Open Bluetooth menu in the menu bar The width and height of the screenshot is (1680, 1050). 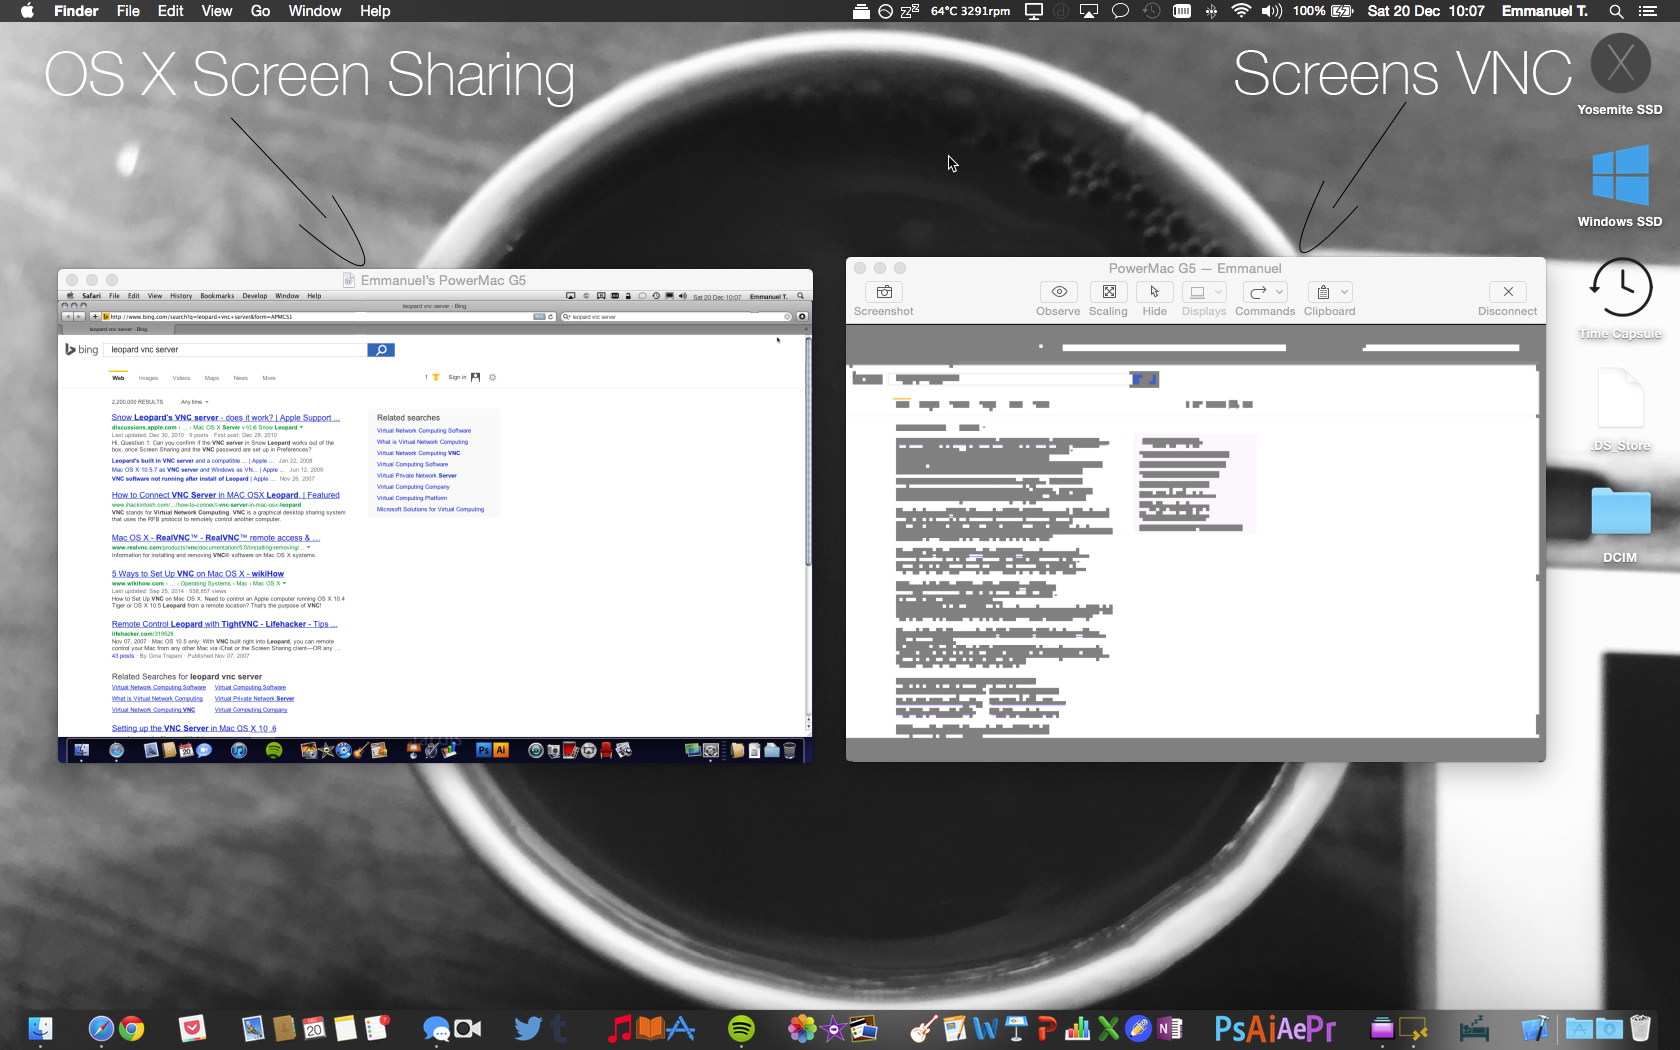(1211, 11)
